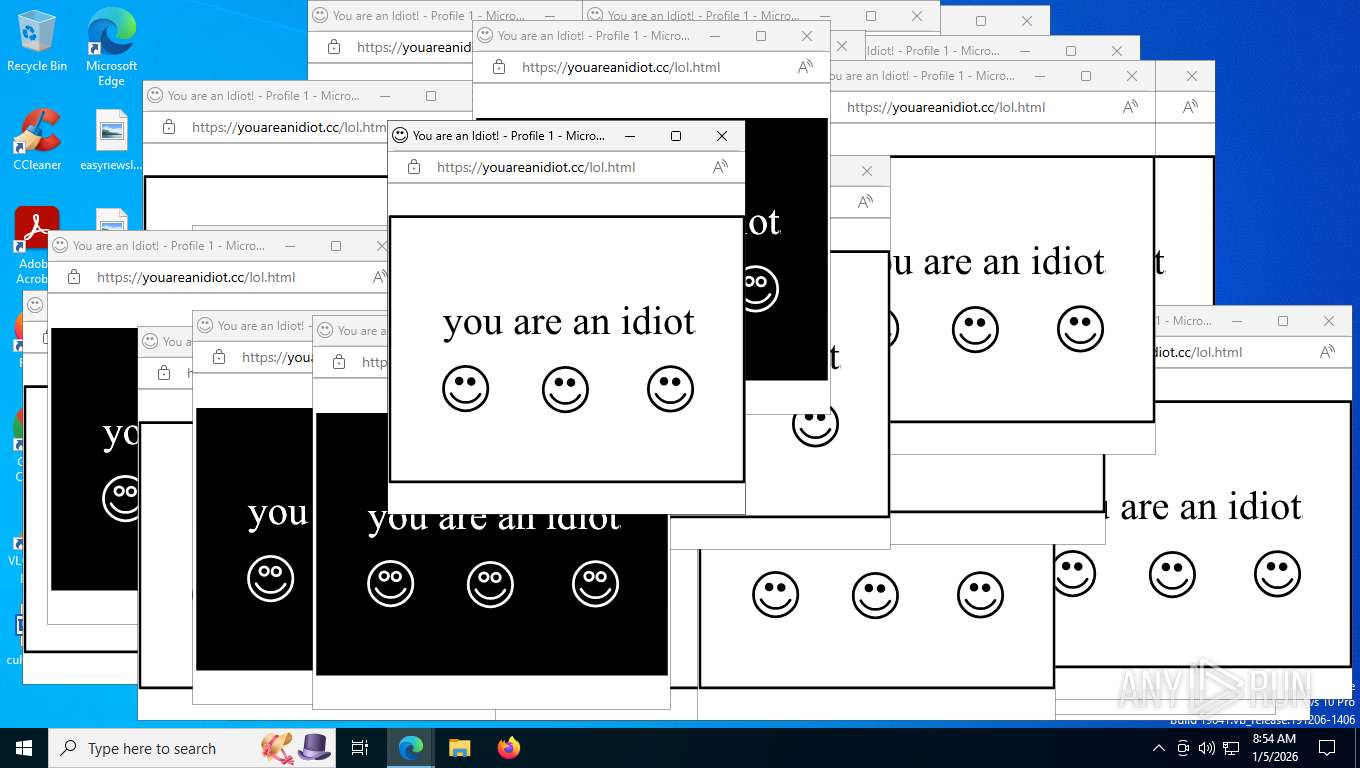Open the Recycle Bin desktop icon

click(37, 41)
